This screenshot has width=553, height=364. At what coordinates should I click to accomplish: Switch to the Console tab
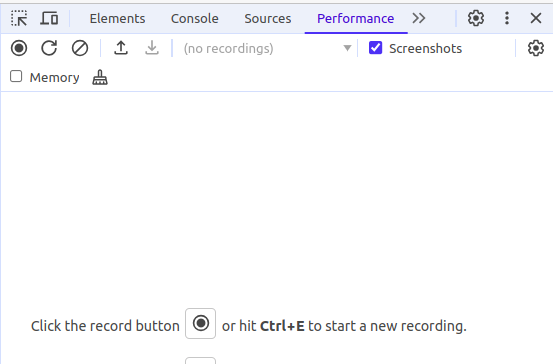pos(195,18)
